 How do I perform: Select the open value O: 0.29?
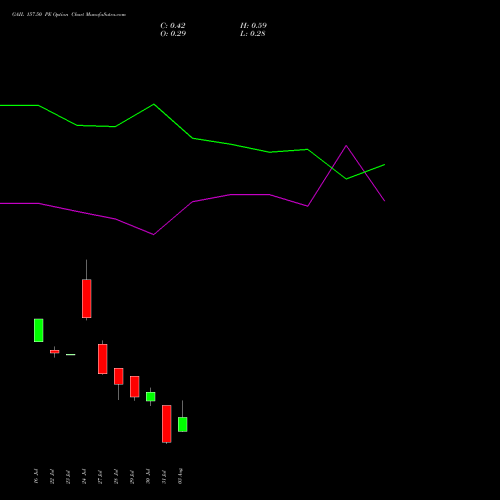pos(173,34)
